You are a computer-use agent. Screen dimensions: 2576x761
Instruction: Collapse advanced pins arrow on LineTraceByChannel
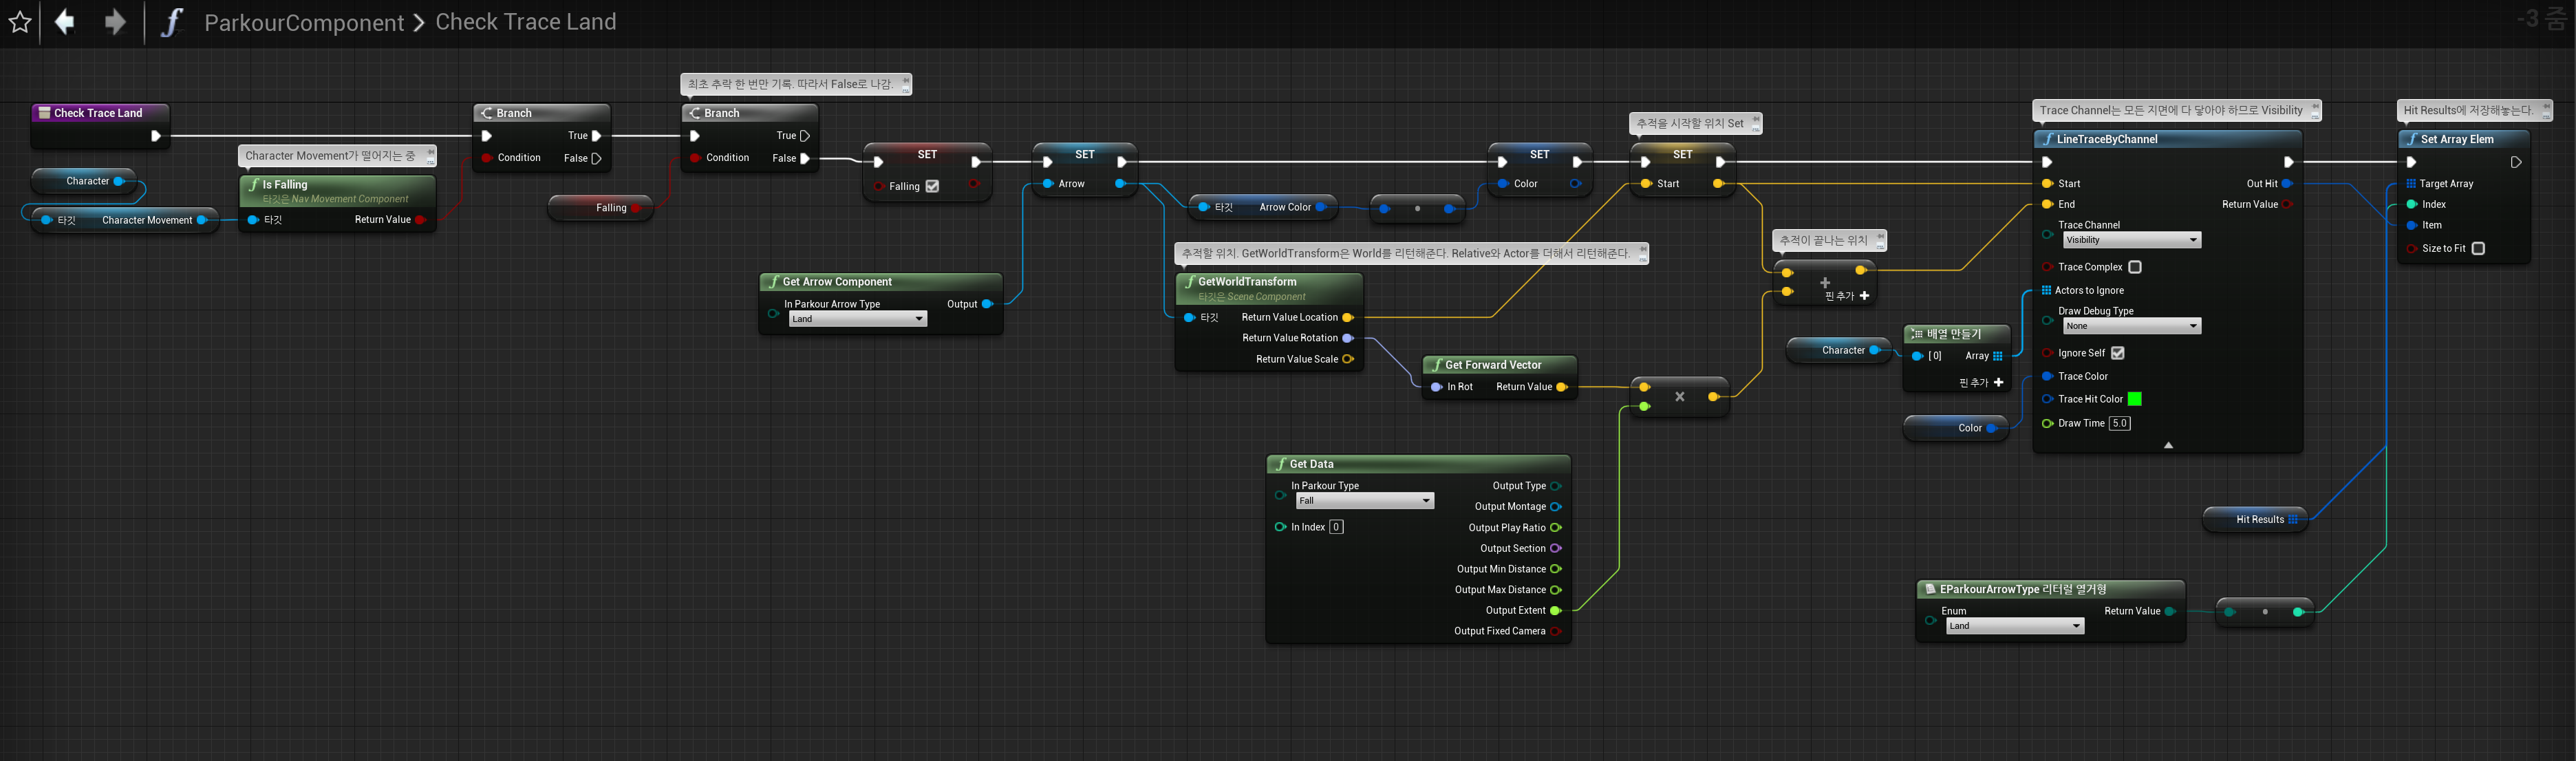pos(2168,445)
